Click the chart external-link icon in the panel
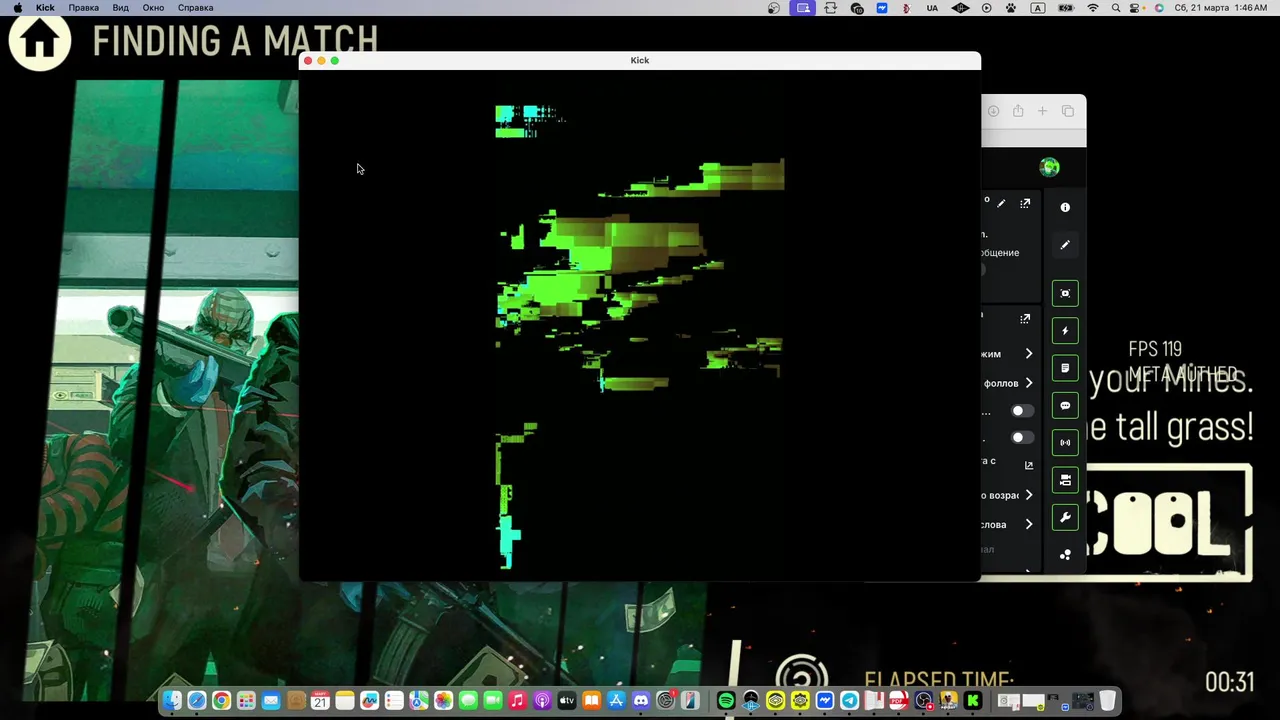Viewport: 1280px width, 720px height. click(x=1028, y=465)
